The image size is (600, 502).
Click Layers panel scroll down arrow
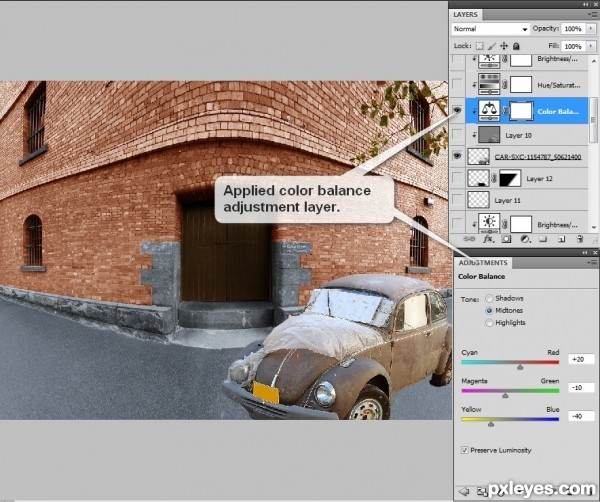point(593,227)
